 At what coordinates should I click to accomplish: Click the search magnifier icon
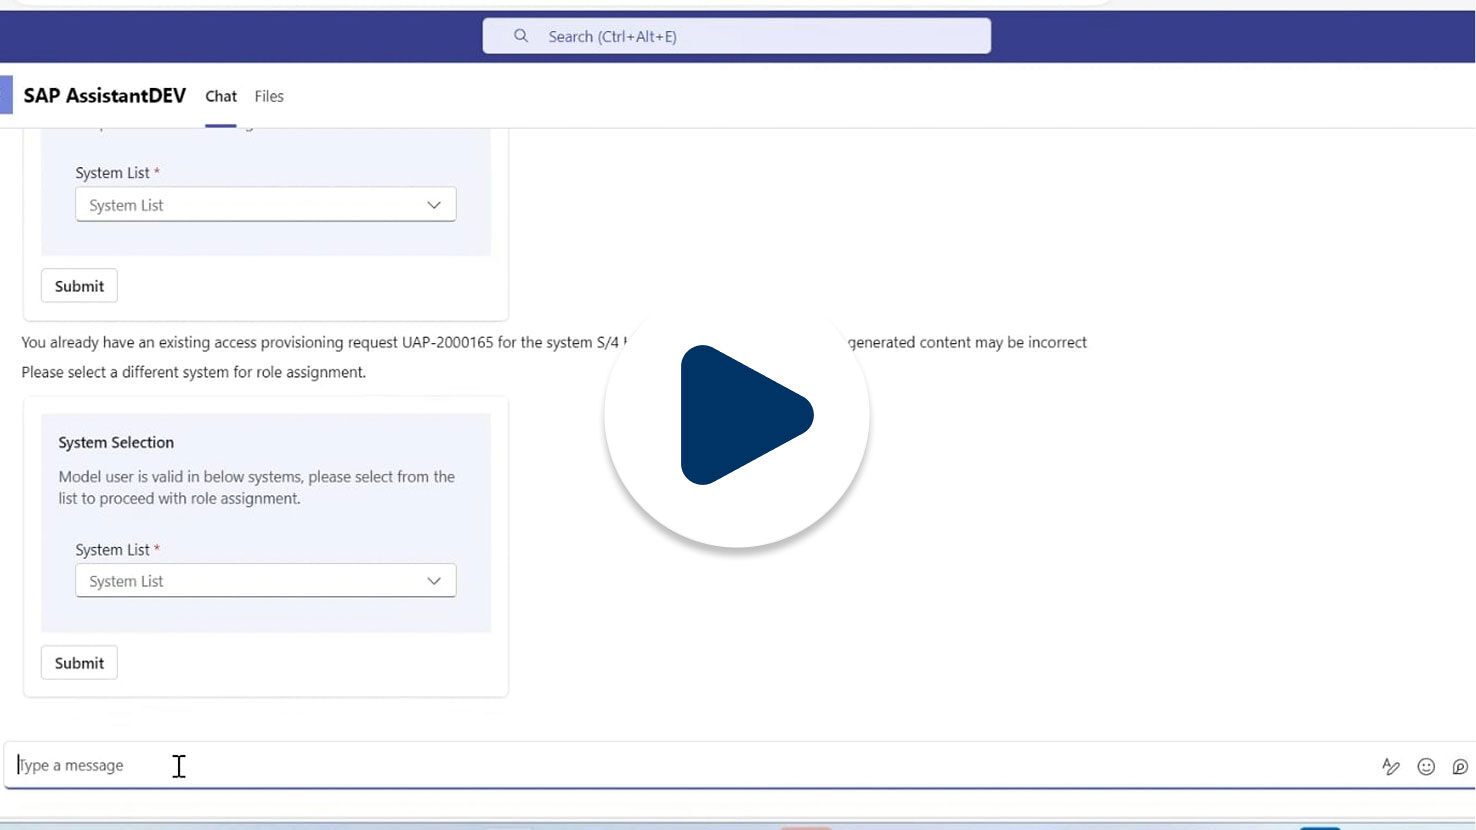point(521,36)
